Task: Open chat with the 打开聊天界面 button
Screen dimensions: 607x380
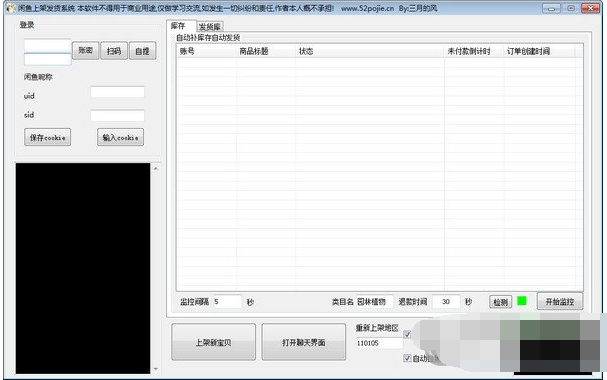Action: pyautogui.click(x=304, y=342)
